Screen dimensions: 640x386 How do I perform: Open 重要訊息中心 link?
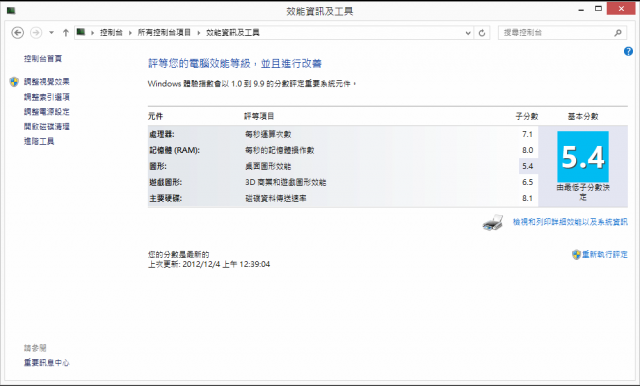pos(47,362)
